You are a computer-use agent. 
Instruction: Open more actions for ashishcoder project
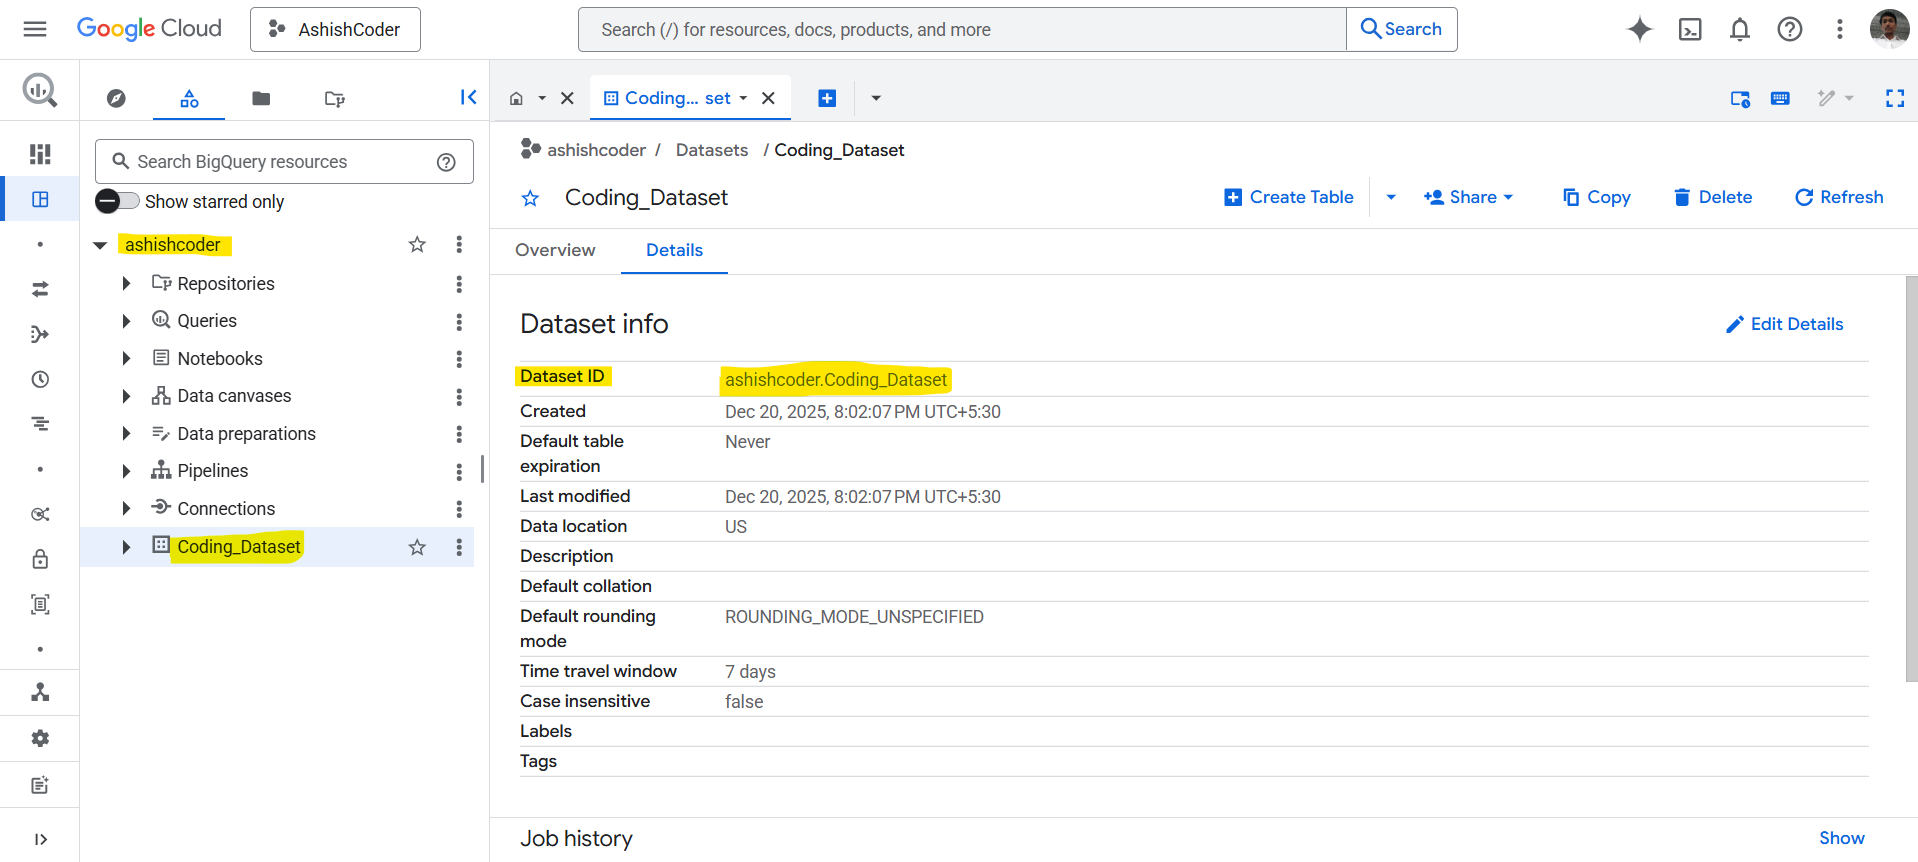point(459,244)
